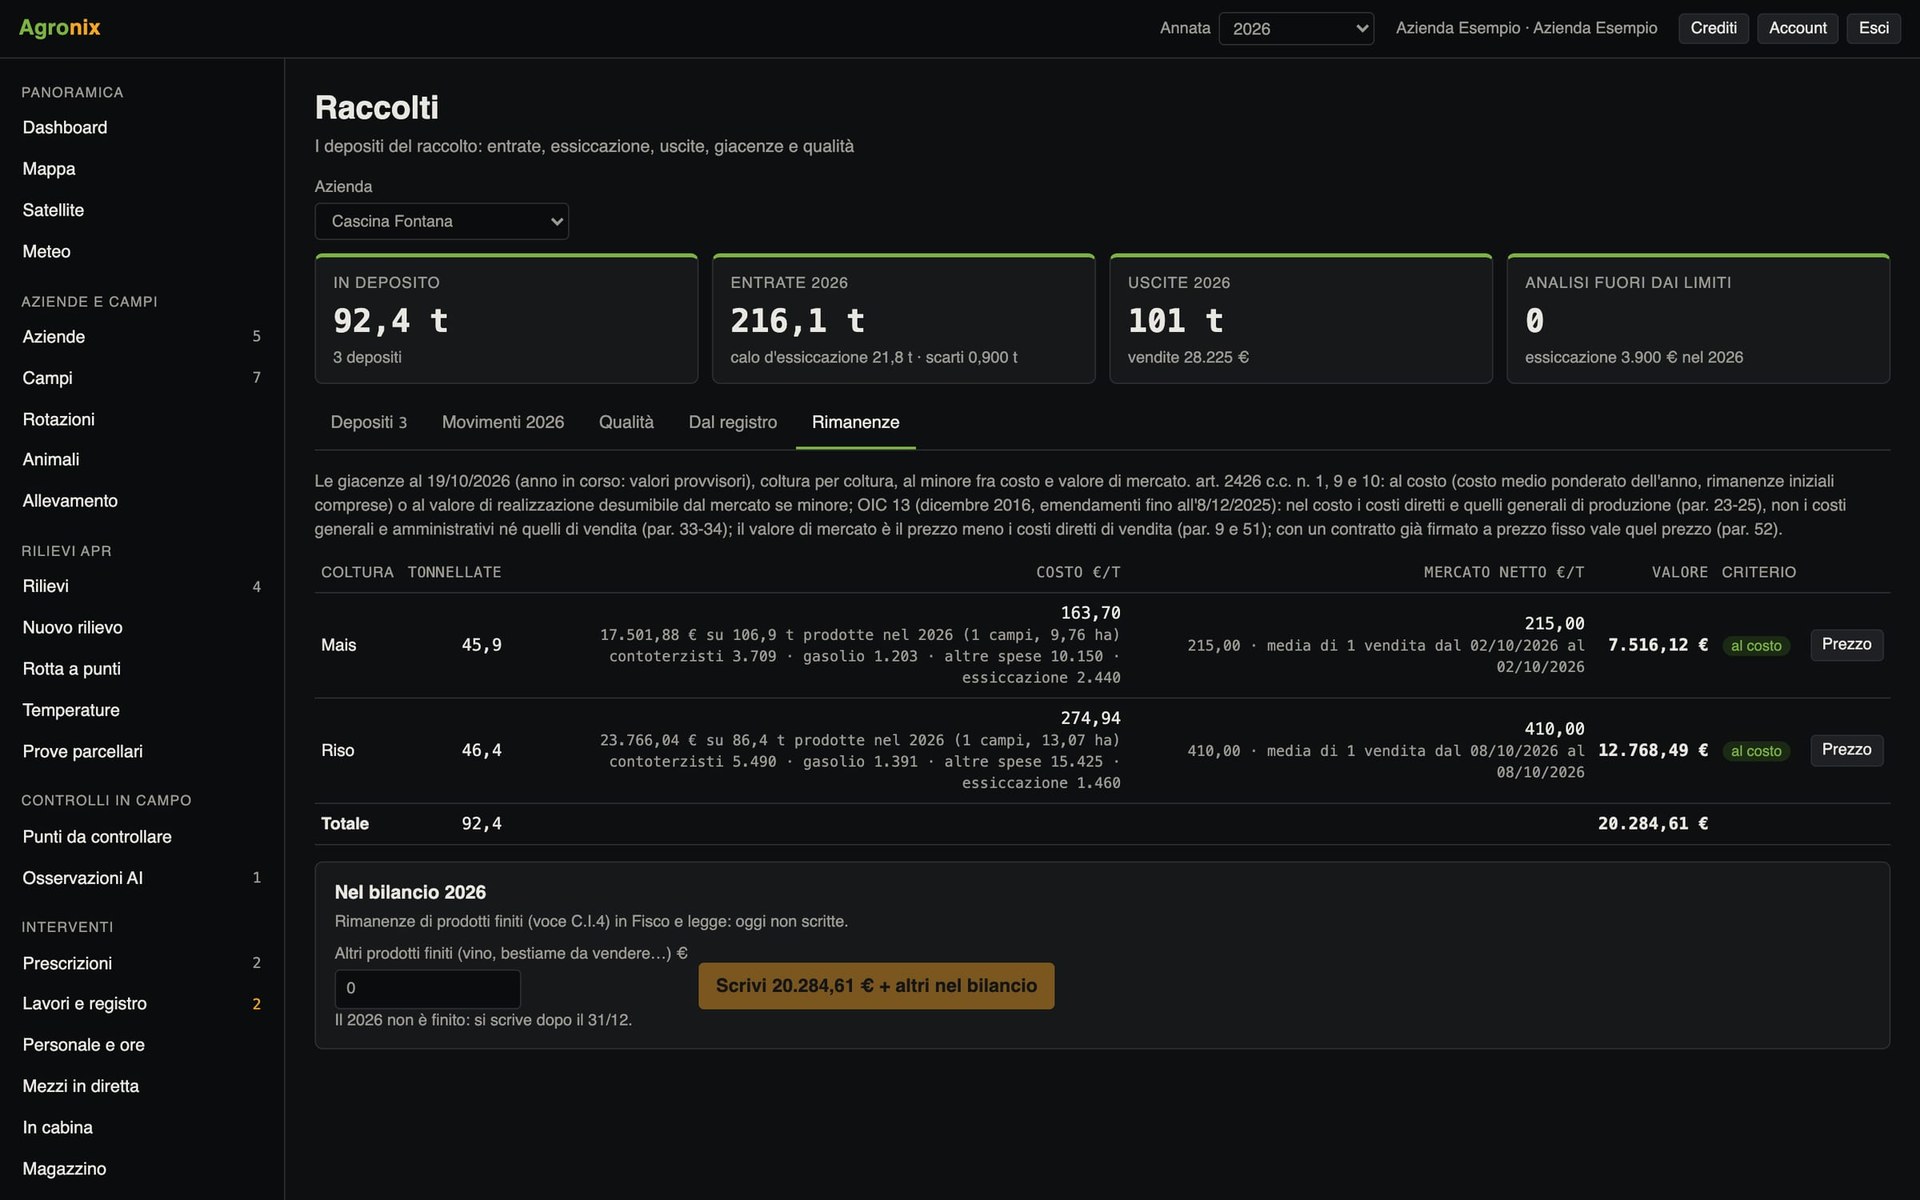Open the Annata year dropdown

tap(1296, 28)
